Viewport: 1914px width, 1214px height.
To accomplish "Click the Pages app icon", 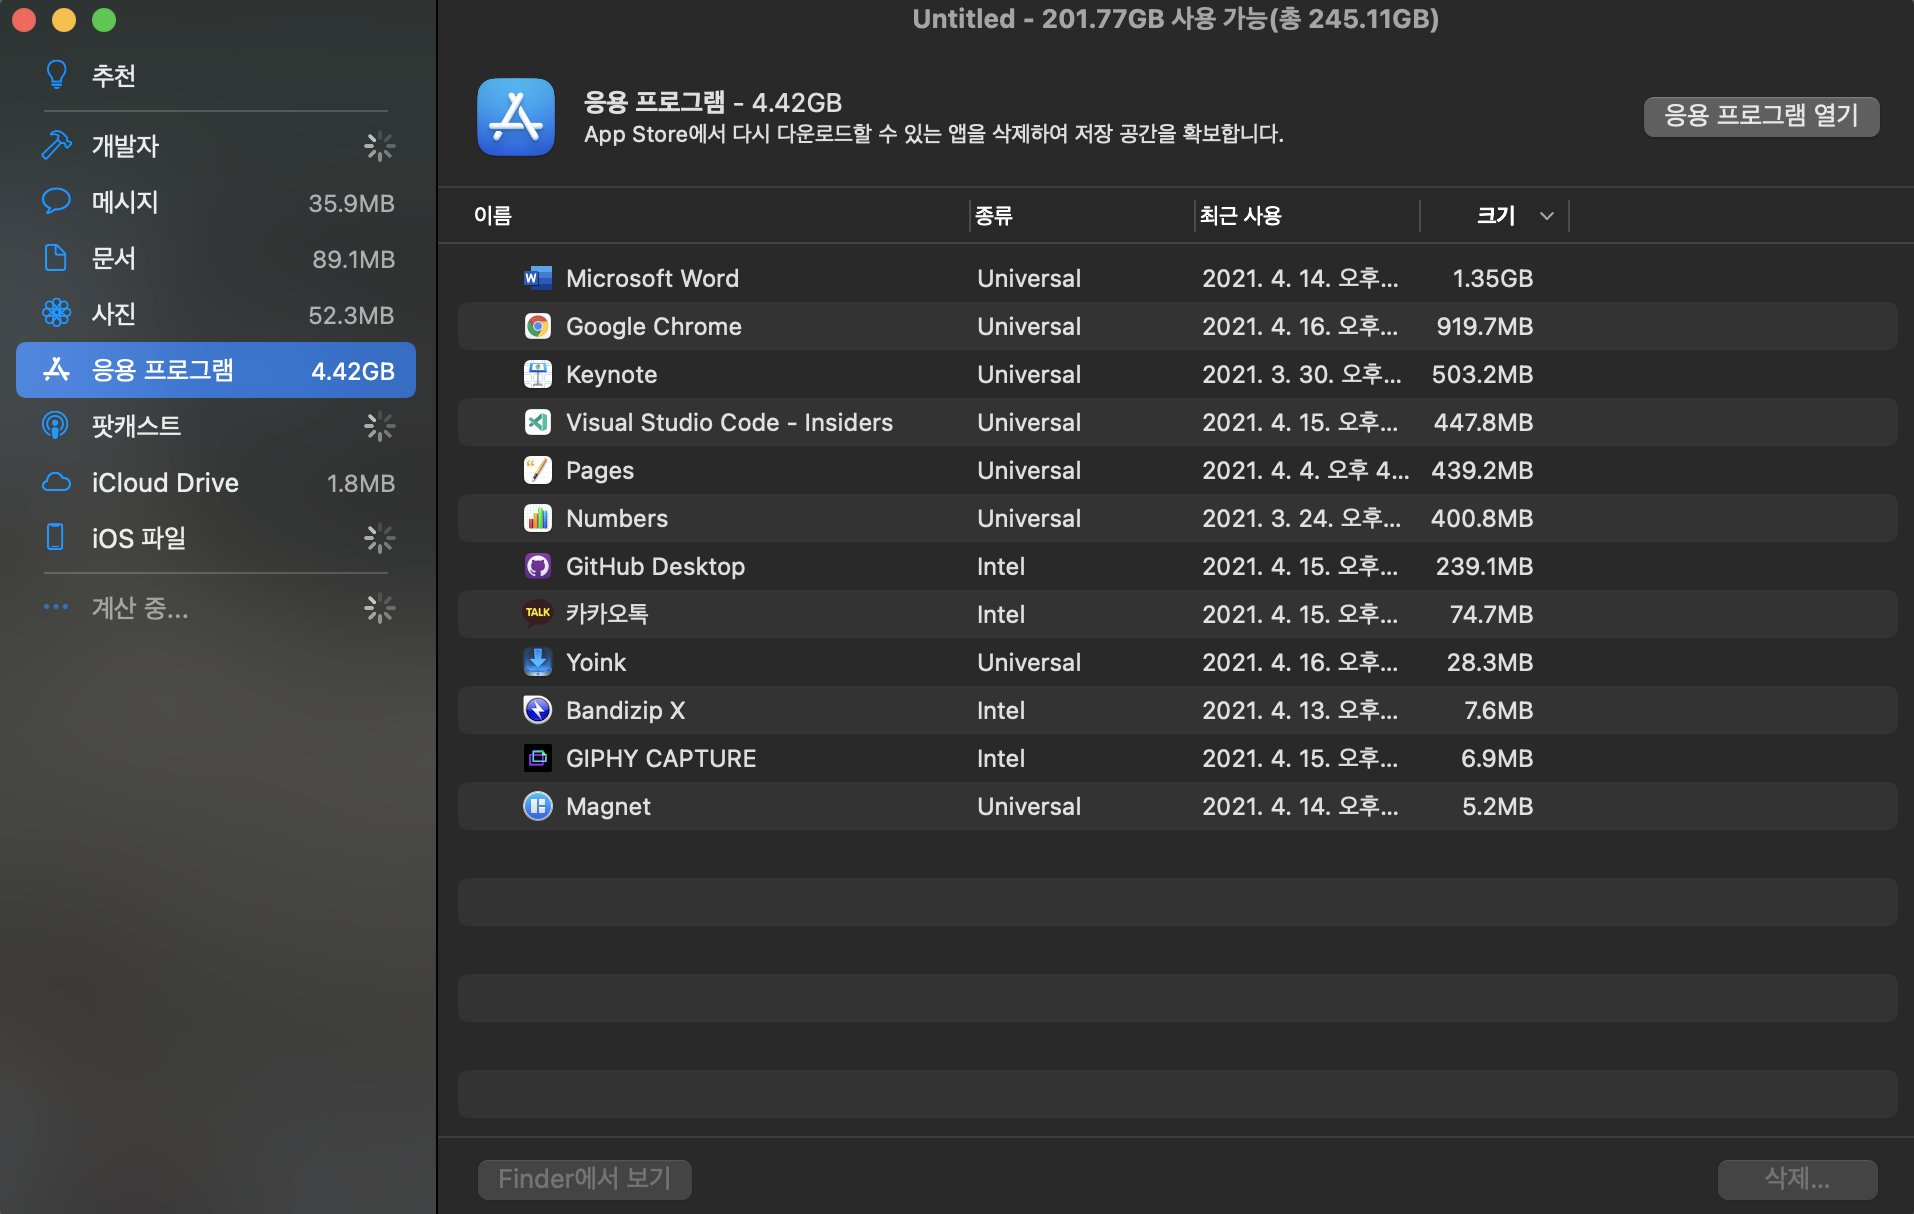I will click(537, 470).
